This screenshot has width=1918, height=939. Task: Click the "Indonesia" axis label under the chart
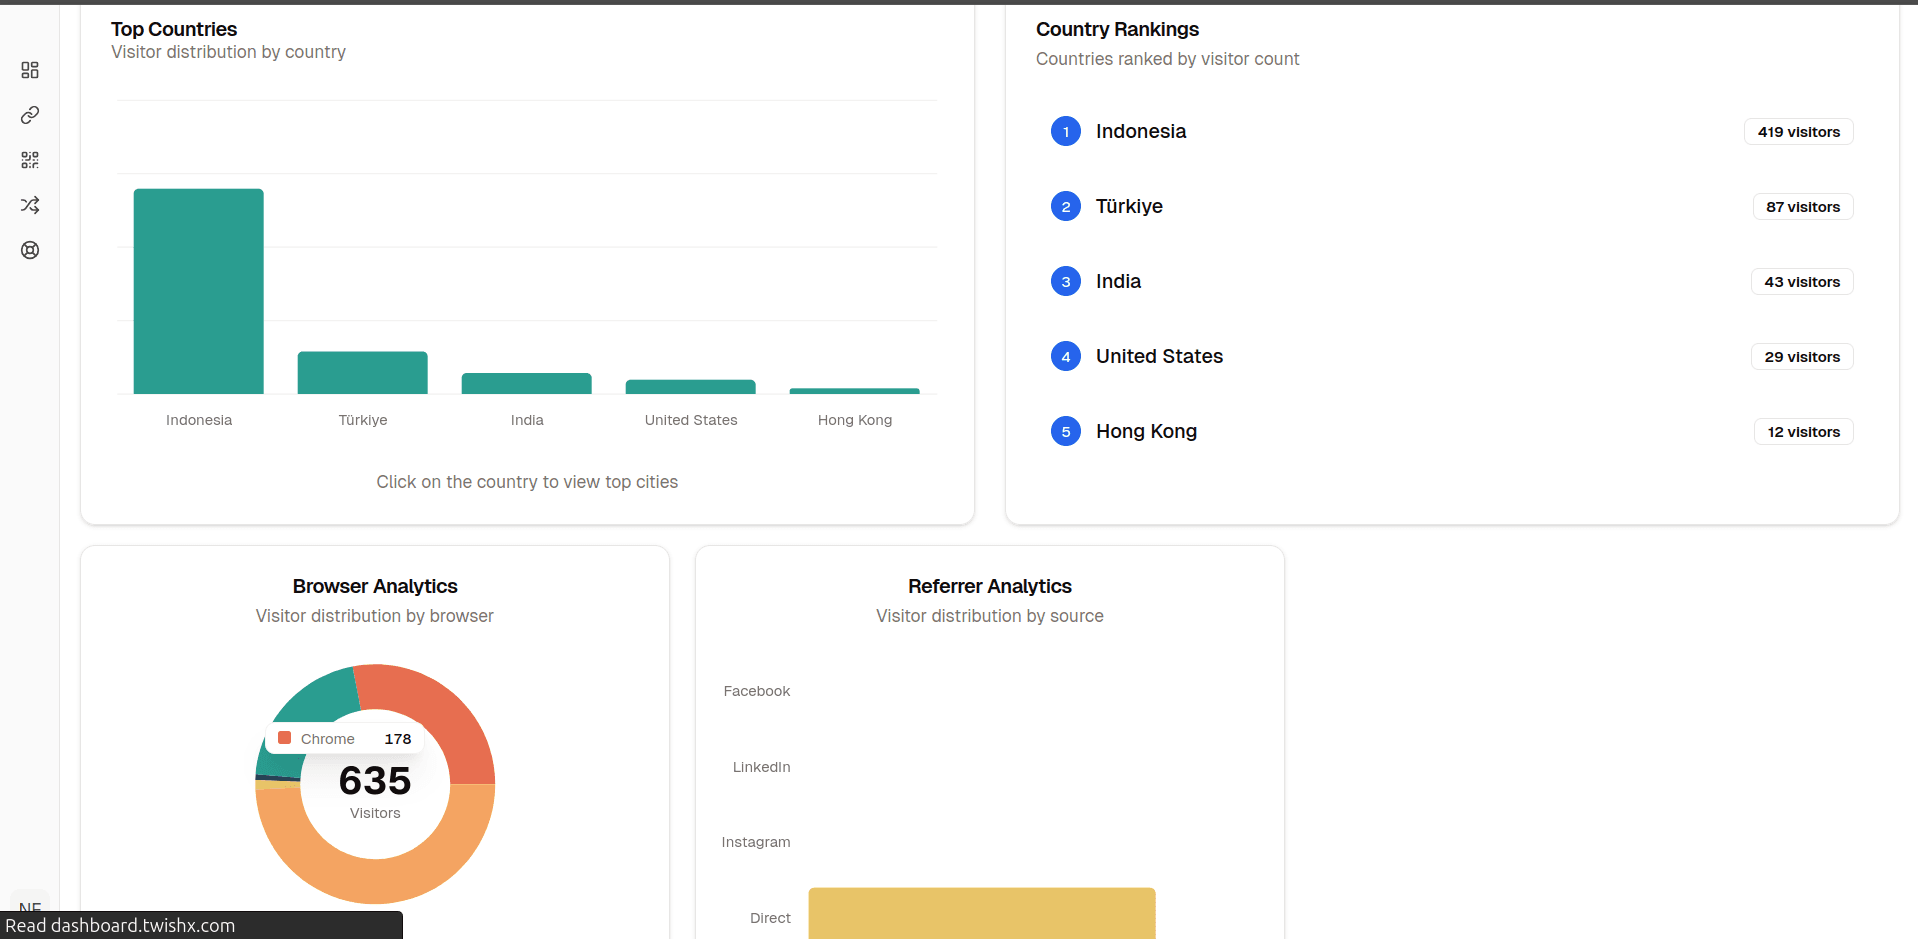199,420
